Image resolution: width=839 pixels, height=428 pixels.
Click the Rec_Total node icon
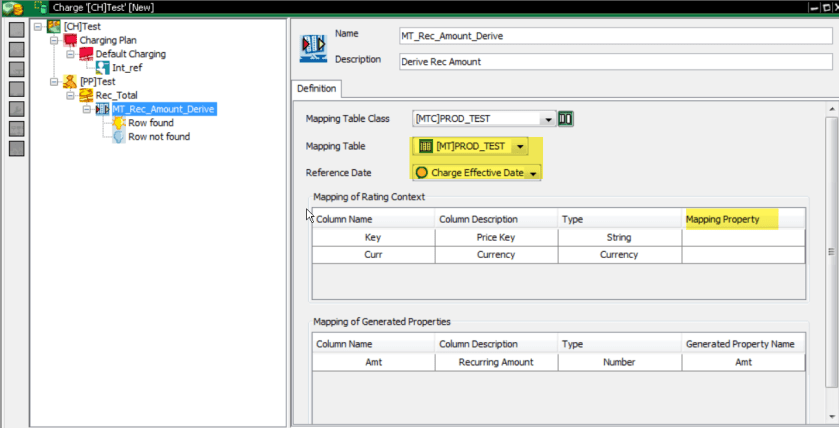pos(86,96)
